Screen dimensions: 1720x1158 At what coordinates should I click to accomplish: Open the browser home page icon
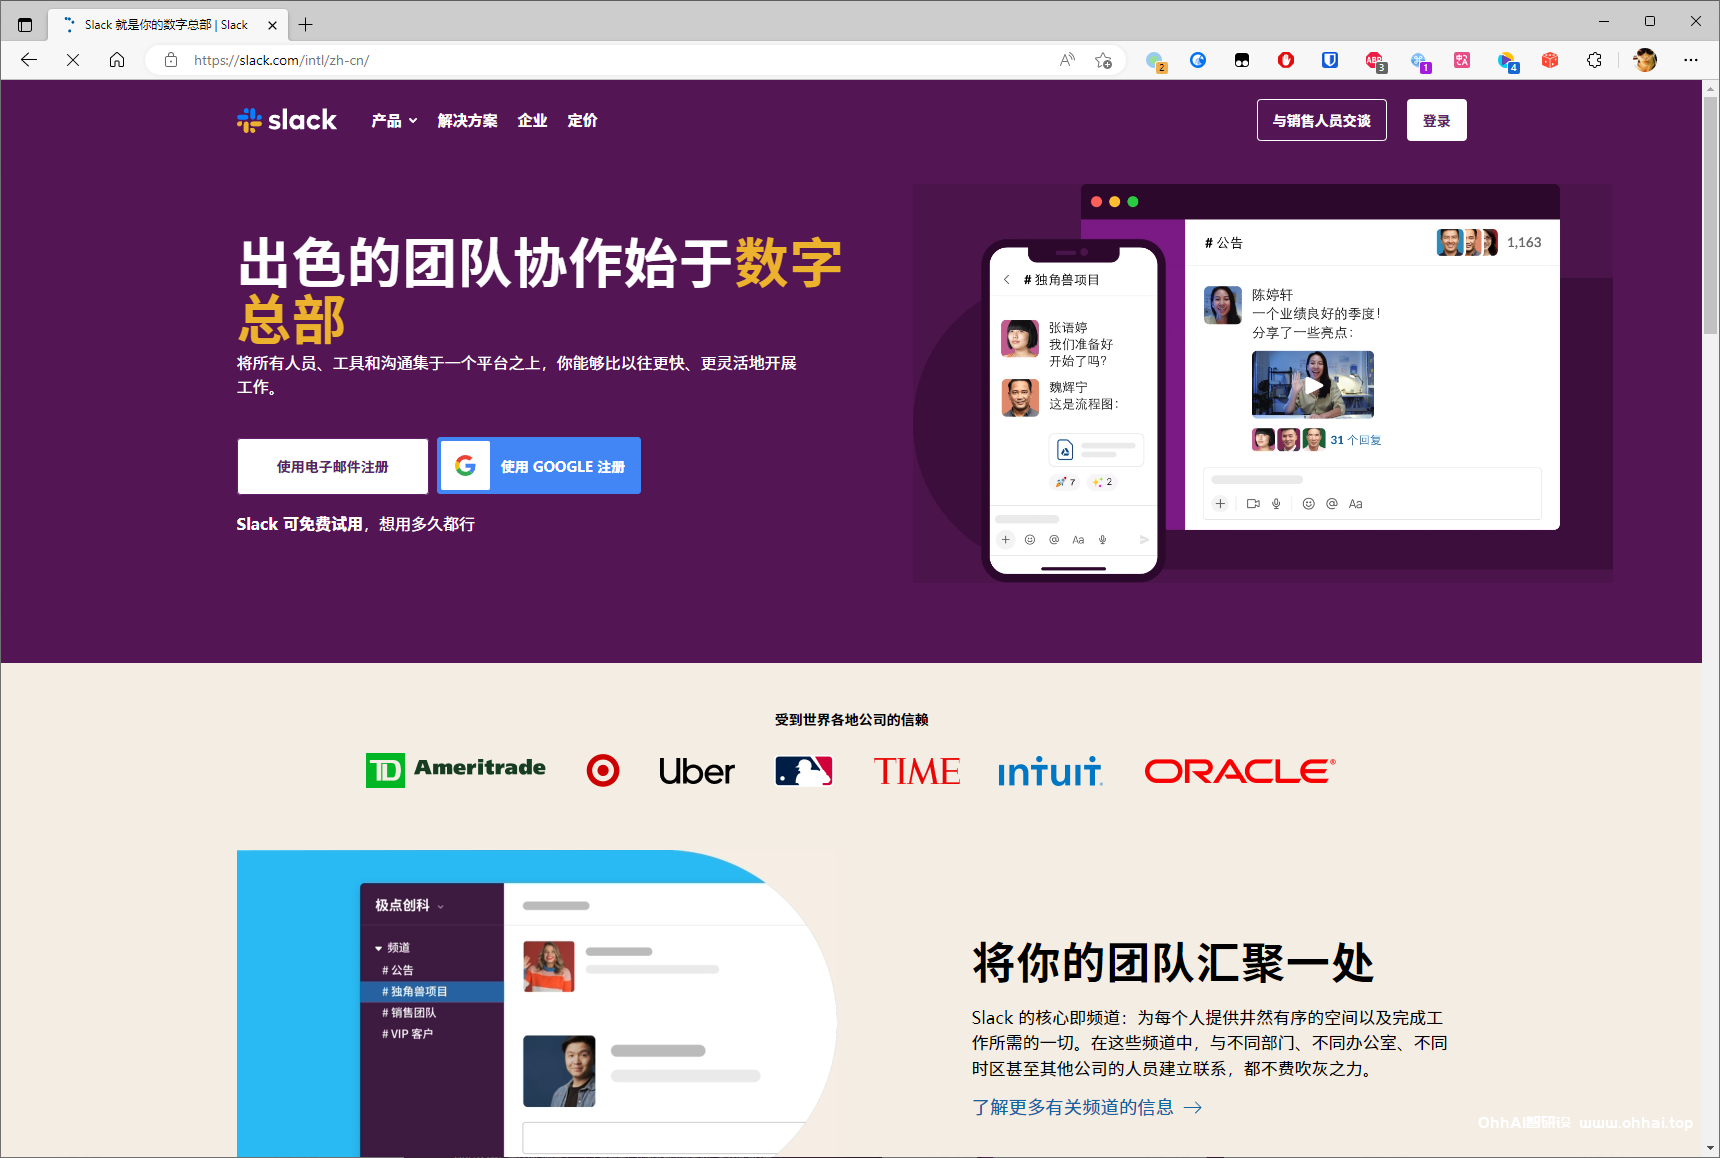click(117, 60)
